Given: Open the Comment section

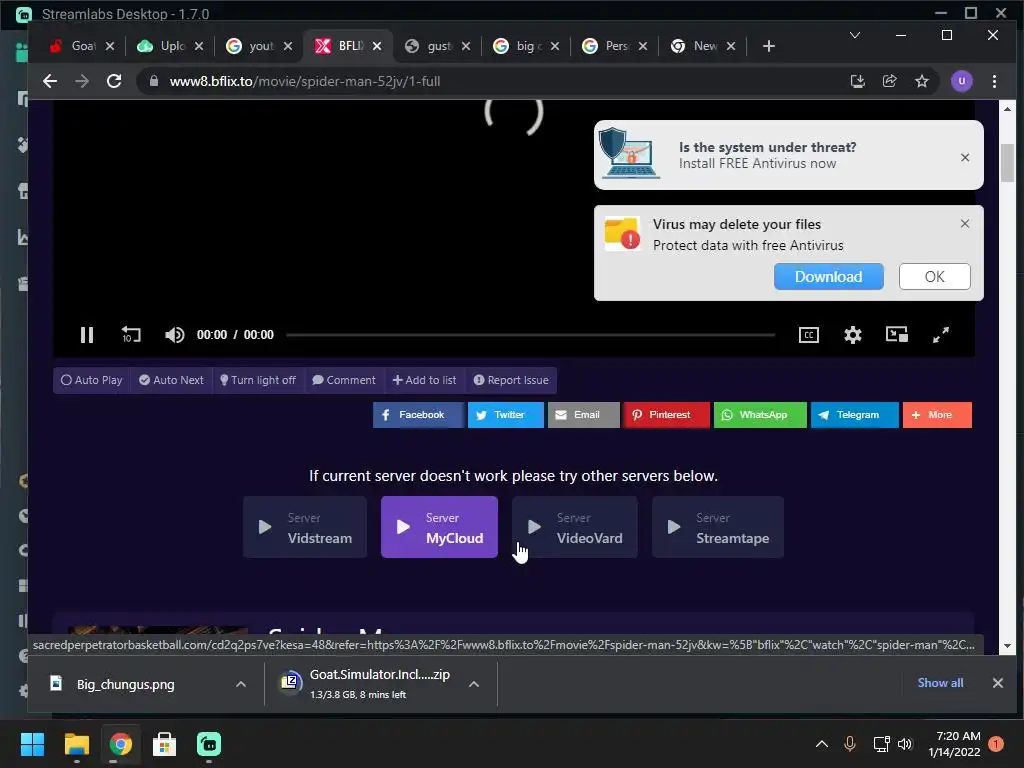Looking at the screenshot, I should 344,380.
